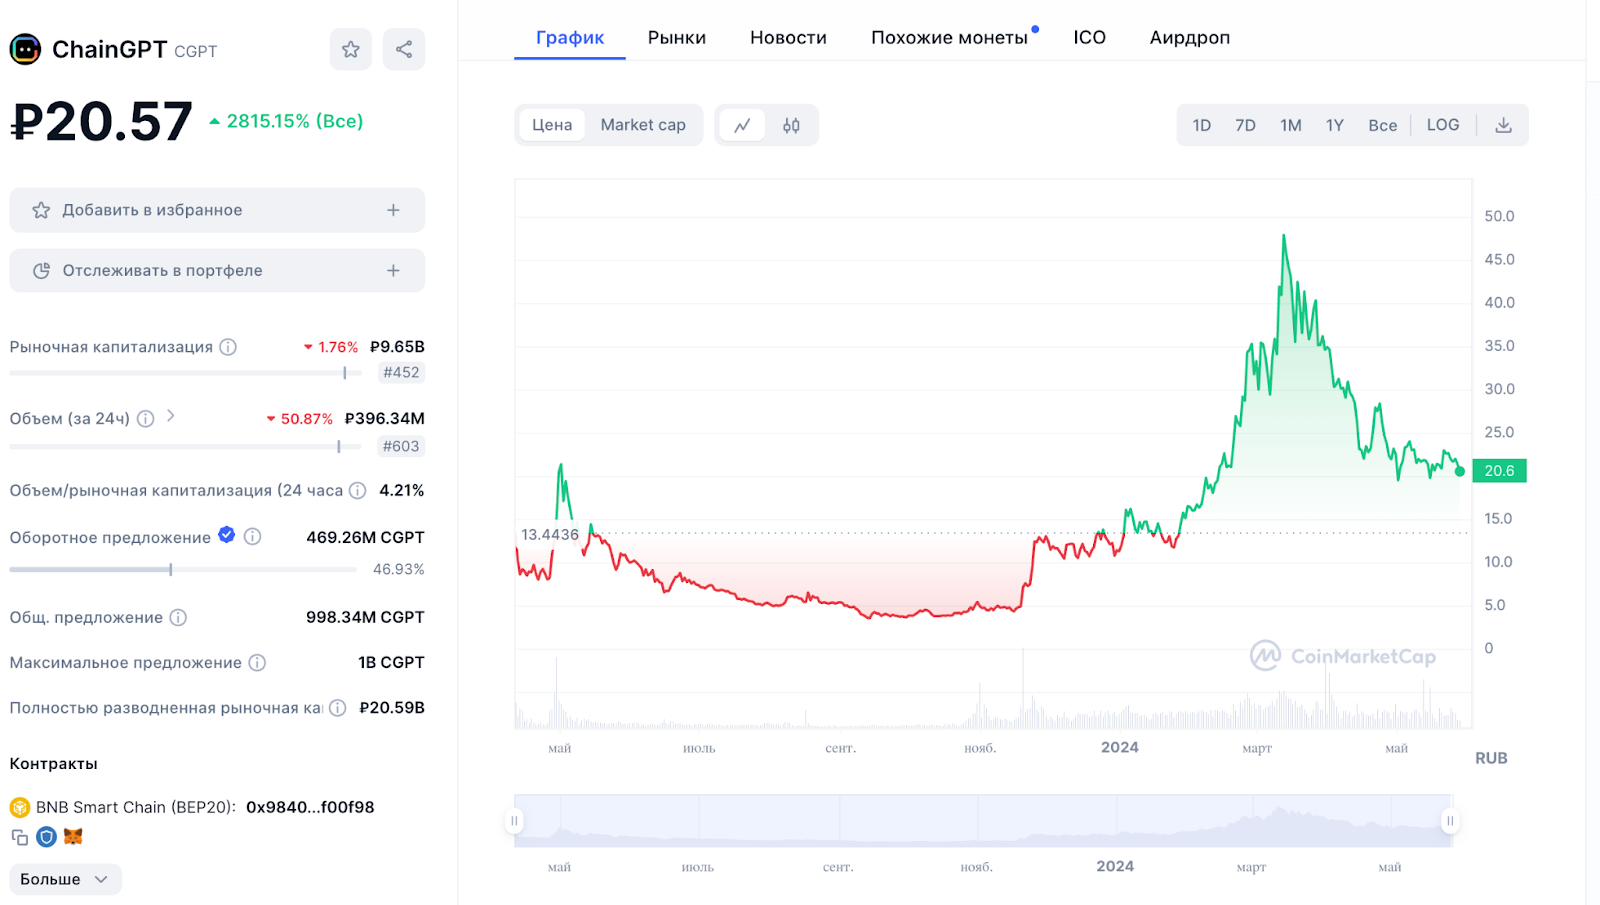Click plus icon on Отслеживать в портфеле

click(393, 271)
